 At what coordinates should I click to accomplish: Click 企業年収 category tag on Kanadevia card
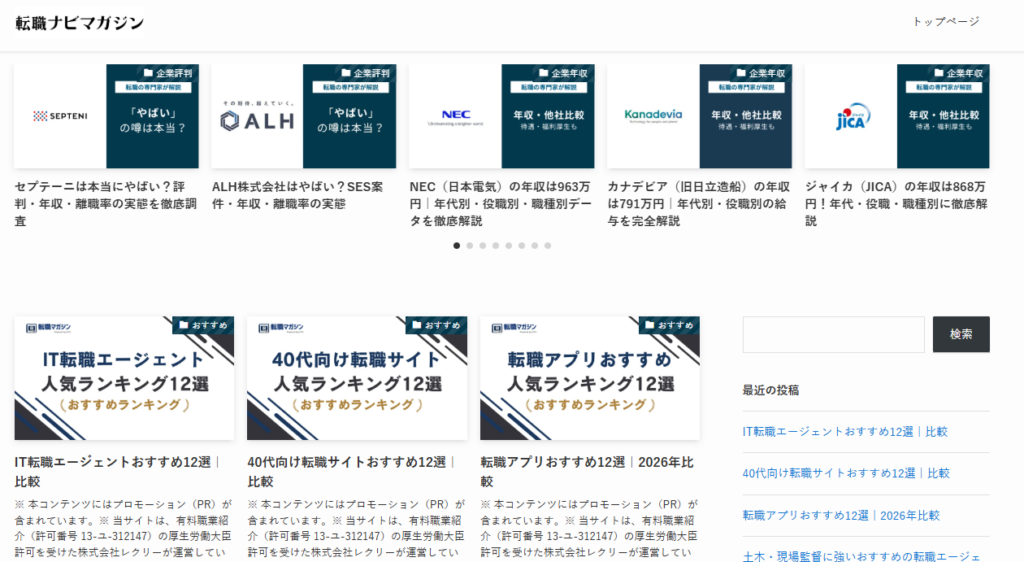(761, 72)
